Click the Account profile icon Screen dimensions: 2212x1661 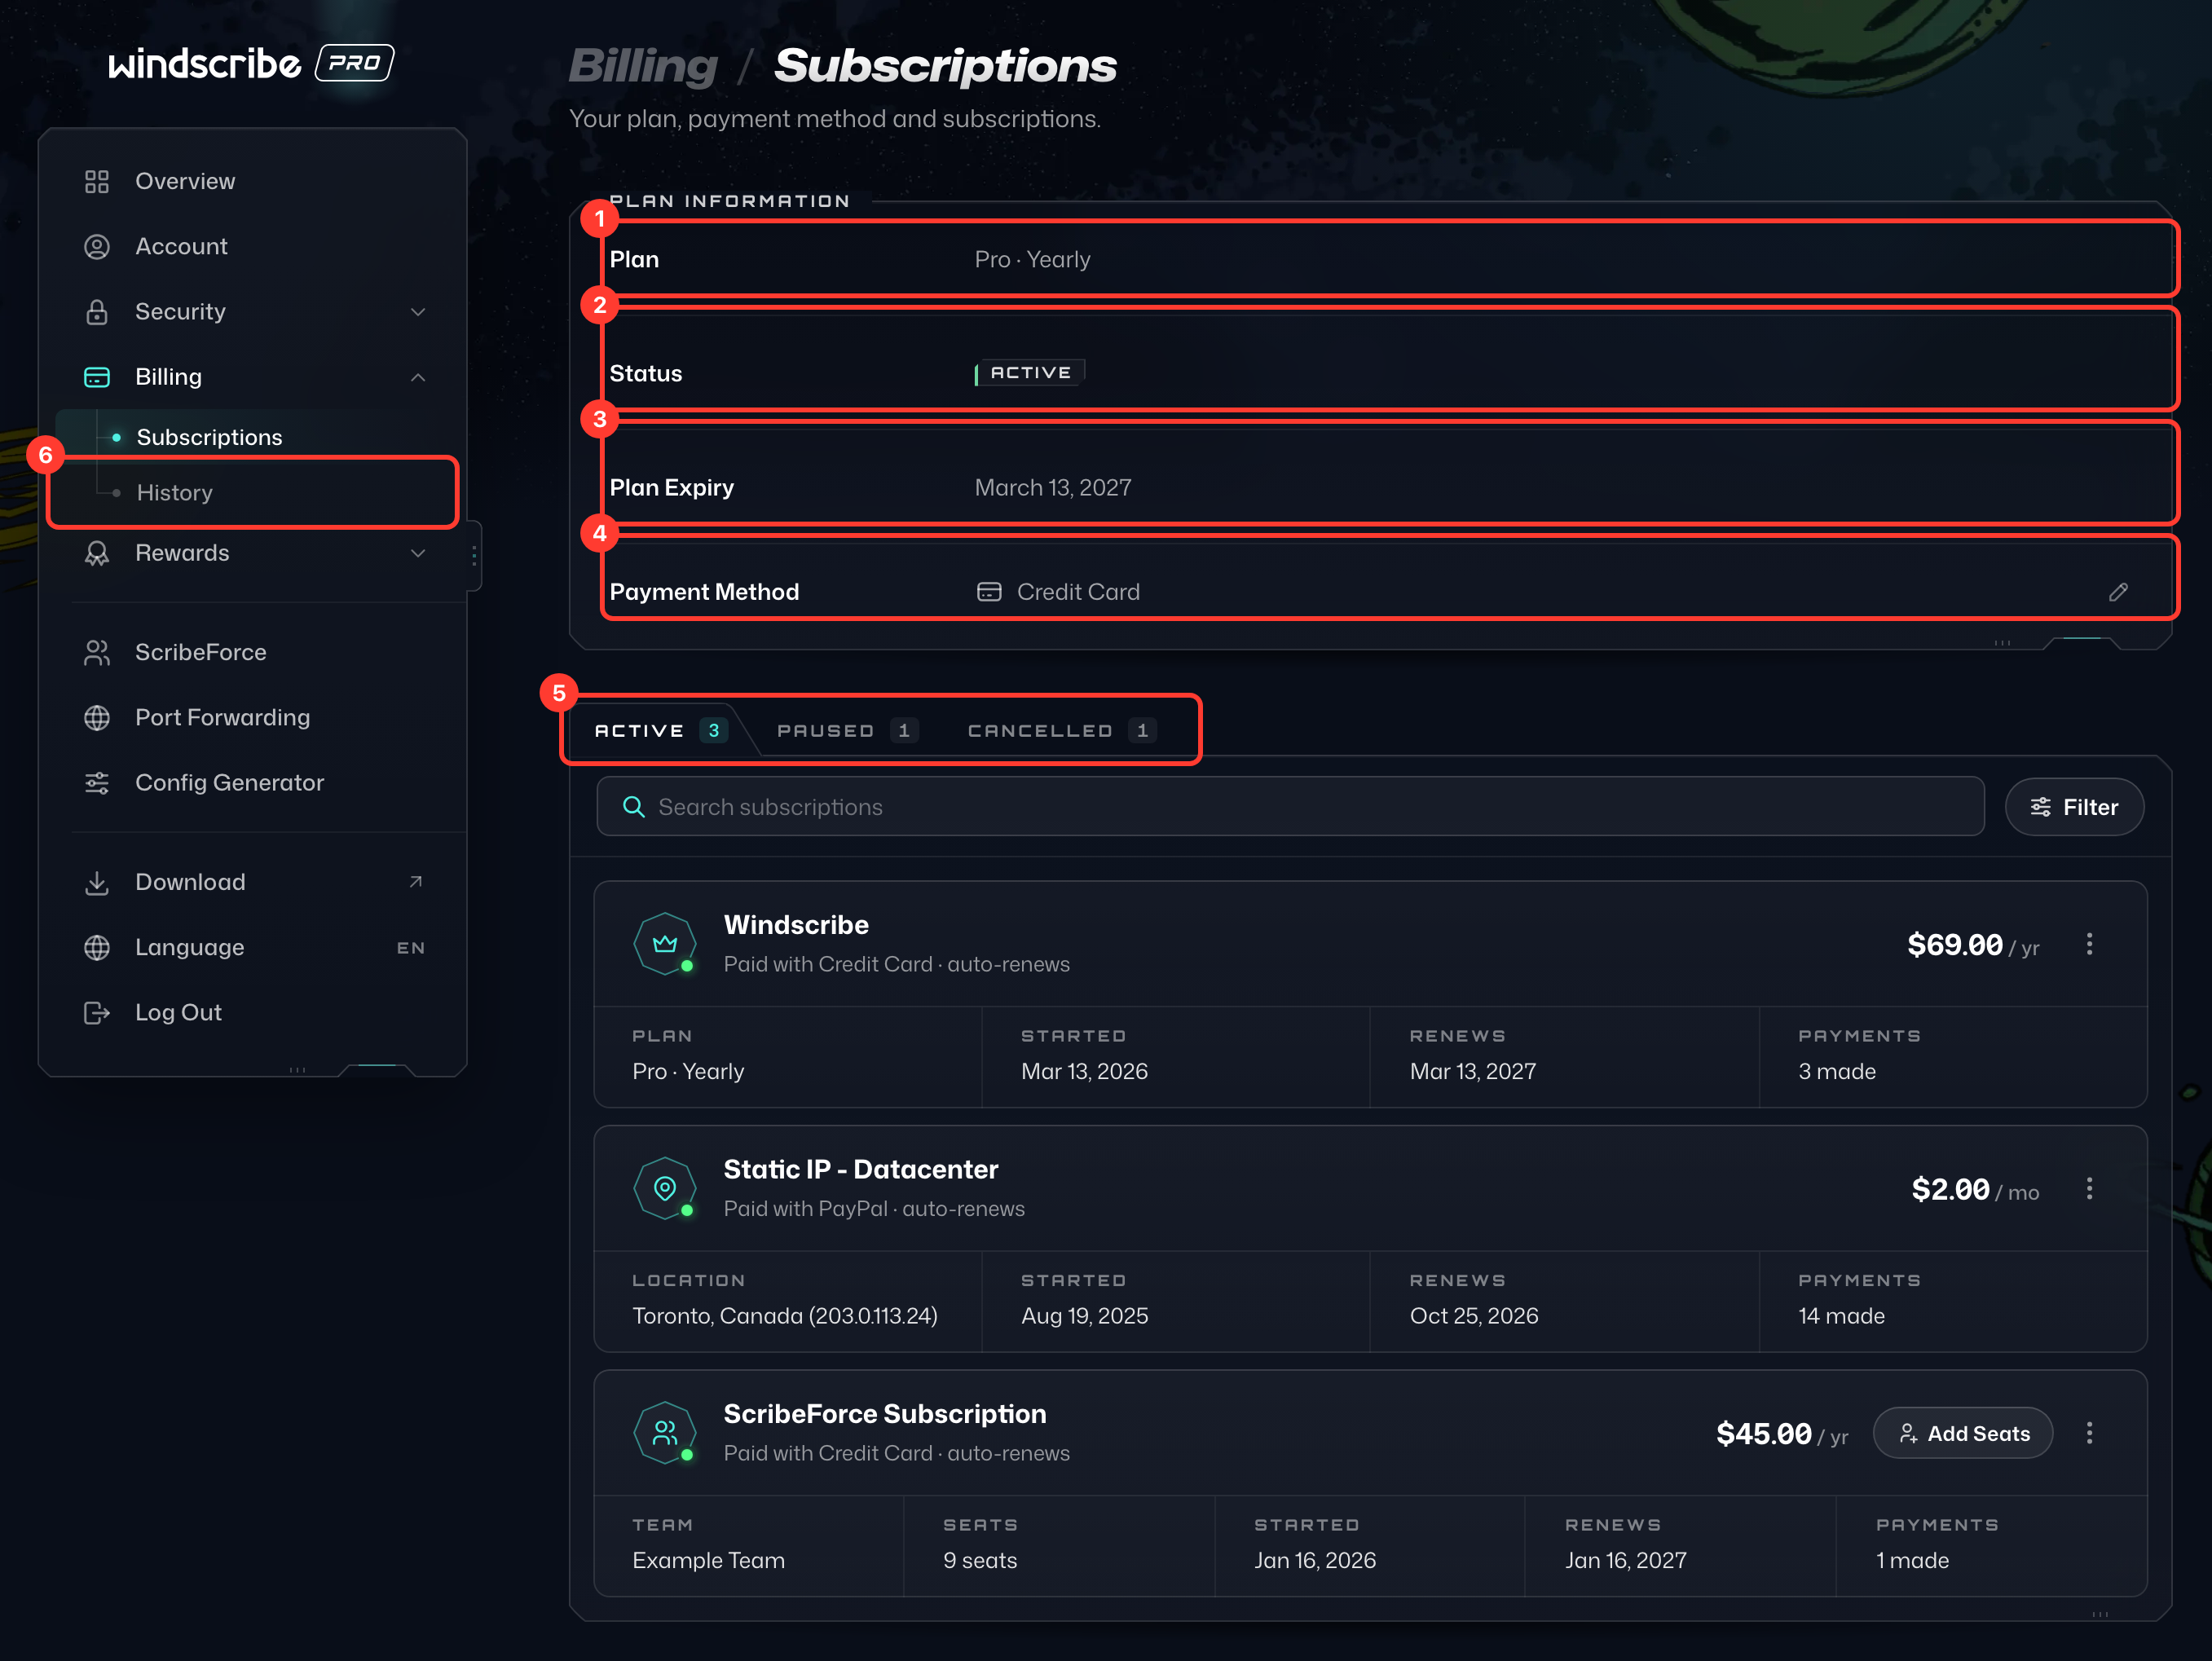tap(97, 246)
